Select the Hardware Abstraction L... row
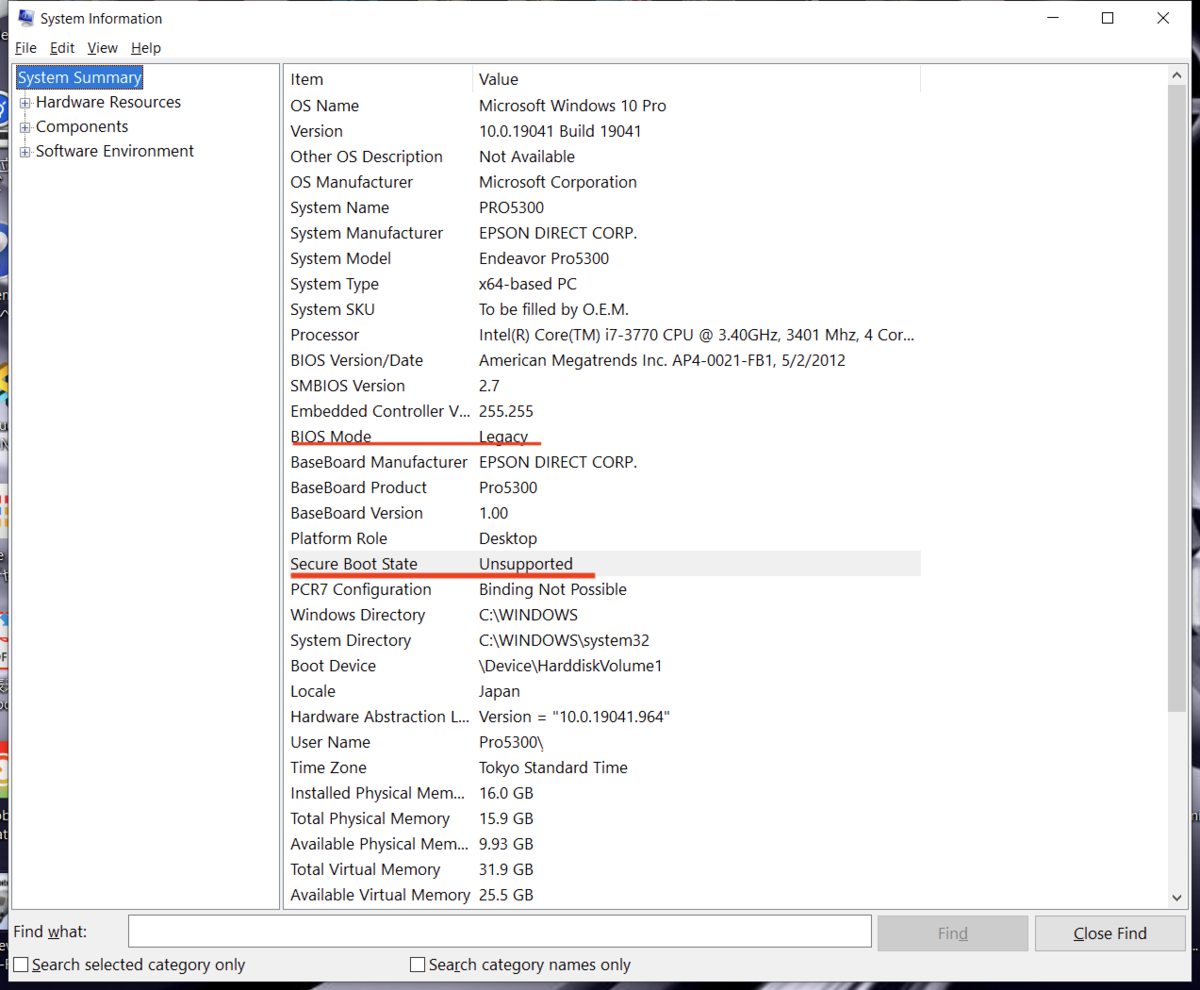1200x990 pixels. click(x=604, y=717)
